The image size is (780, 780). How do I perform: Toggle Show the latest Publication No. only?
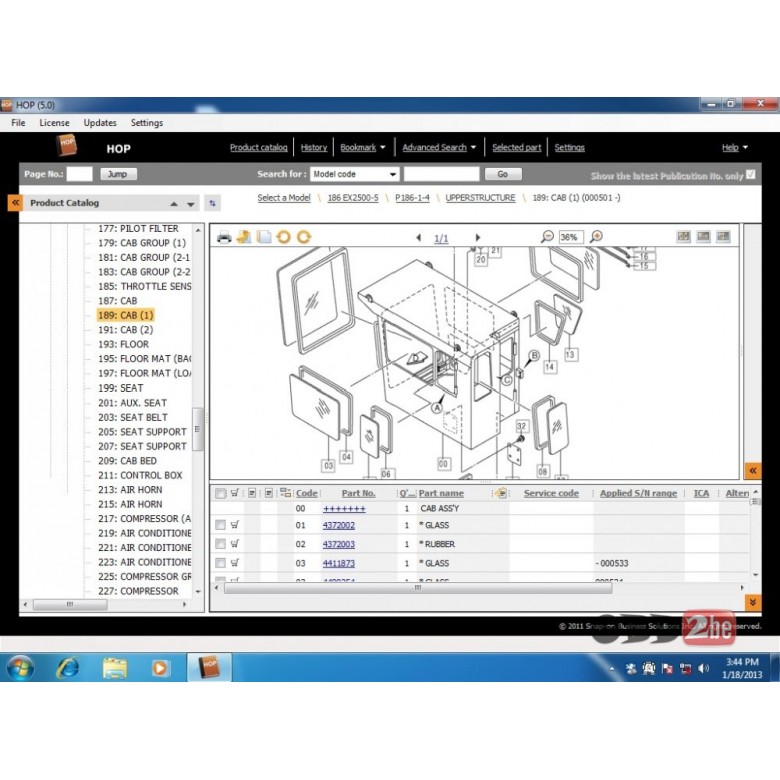751,174
